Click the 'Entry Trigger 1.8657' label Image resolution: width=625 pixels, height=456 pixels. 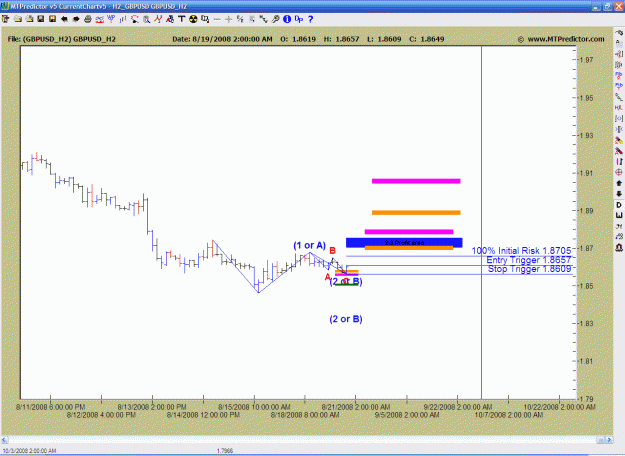(x=529, y=260)
